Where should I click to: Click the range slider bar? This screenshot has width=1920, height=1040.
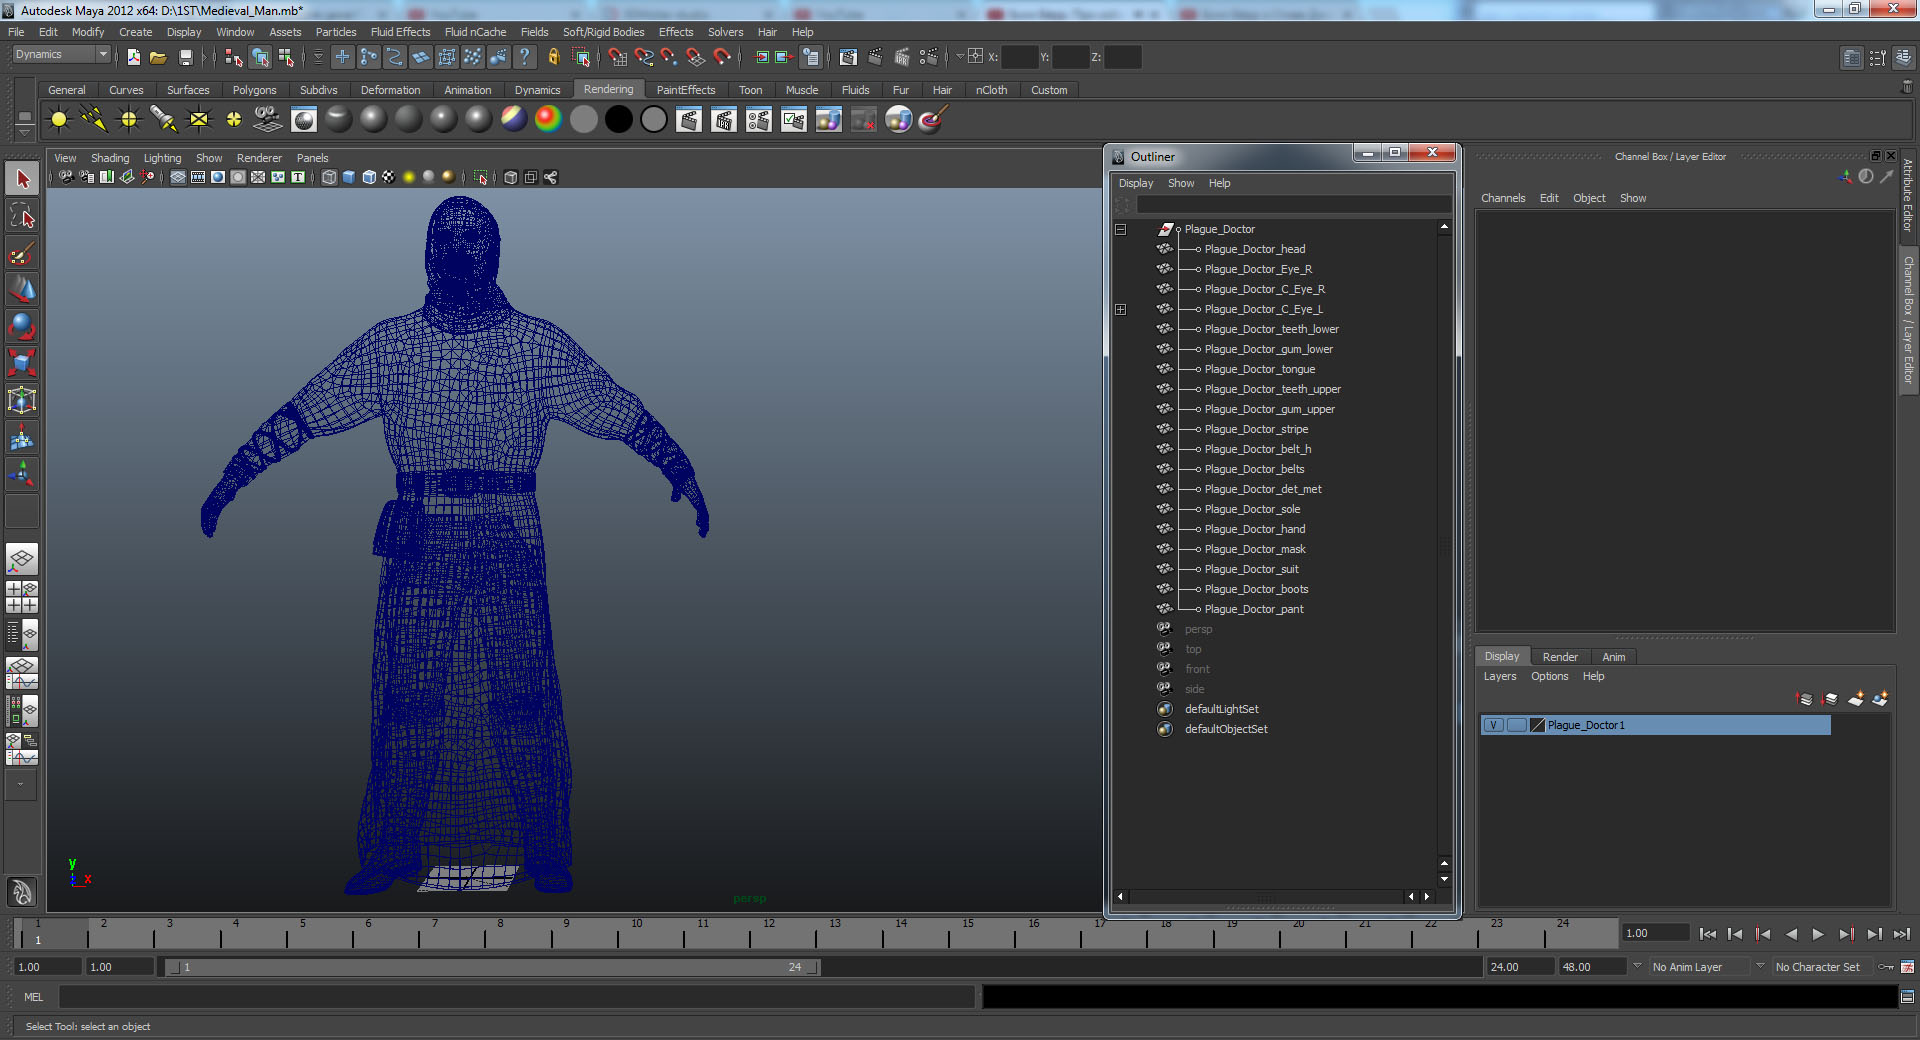click(x=492, y=967)
